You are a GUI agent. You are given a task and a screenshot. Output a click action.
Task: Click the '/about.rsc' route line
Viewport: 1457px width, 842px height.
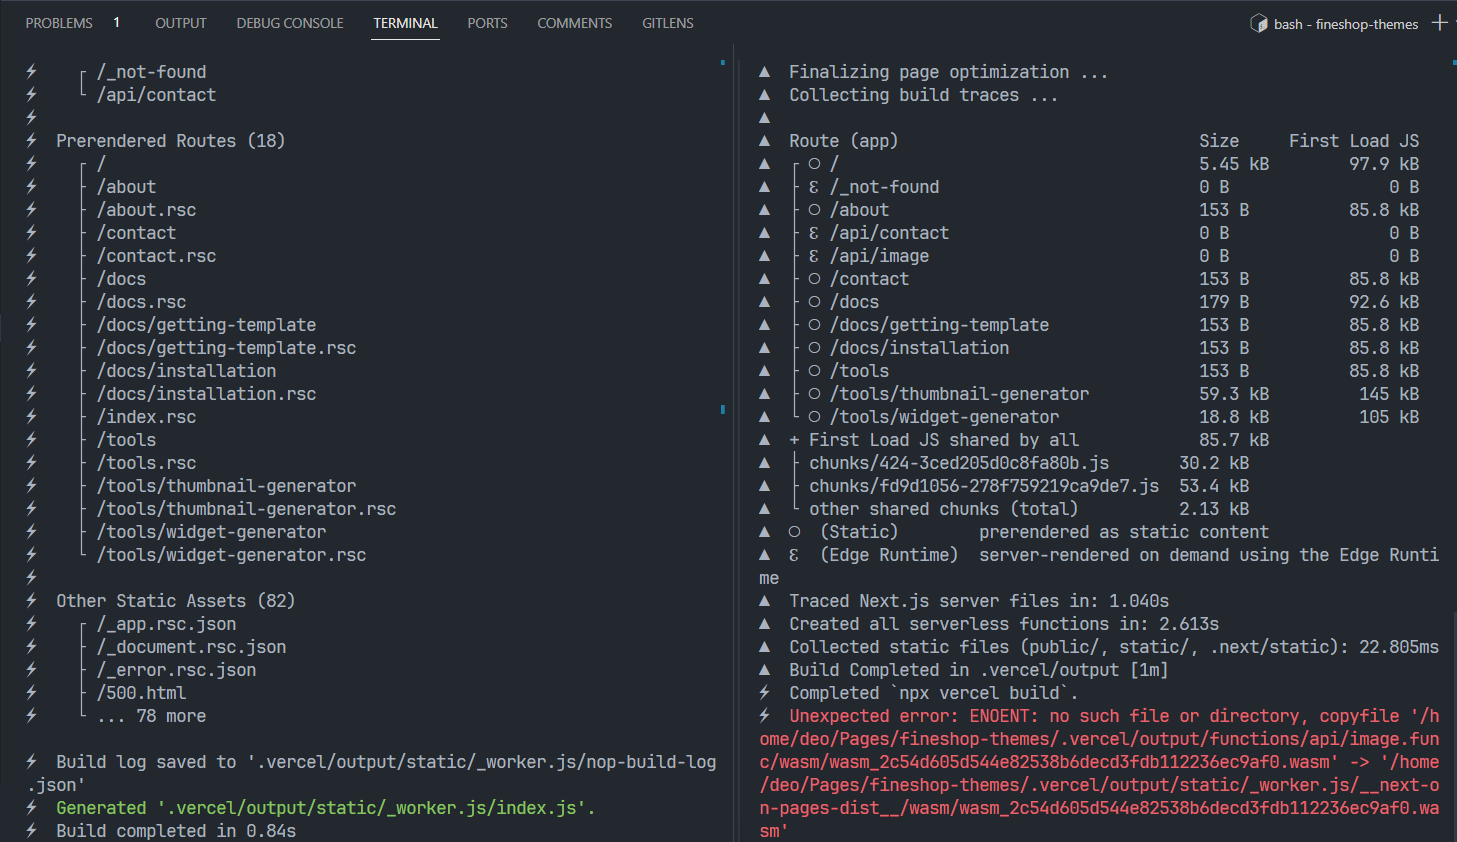[x=146, y=210]
